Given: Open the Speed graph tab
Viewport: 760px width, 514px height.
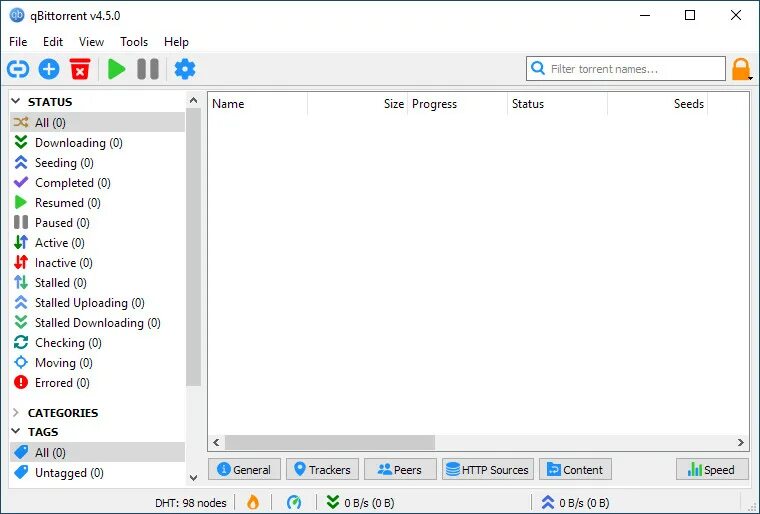Looking at the screenshot, I should [x=712, y=469].
